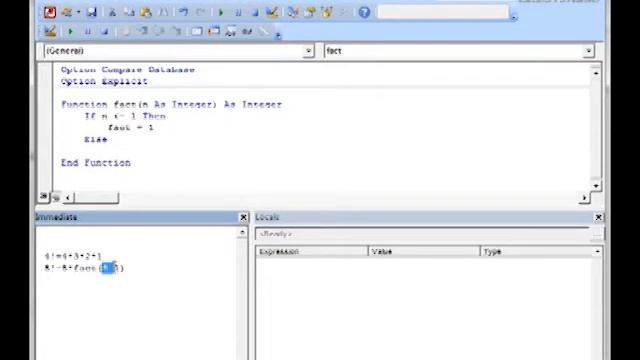Click the Locals call stack ellipsis button
The width and height of the screenshot is (640, 360).
pos(597,234)
